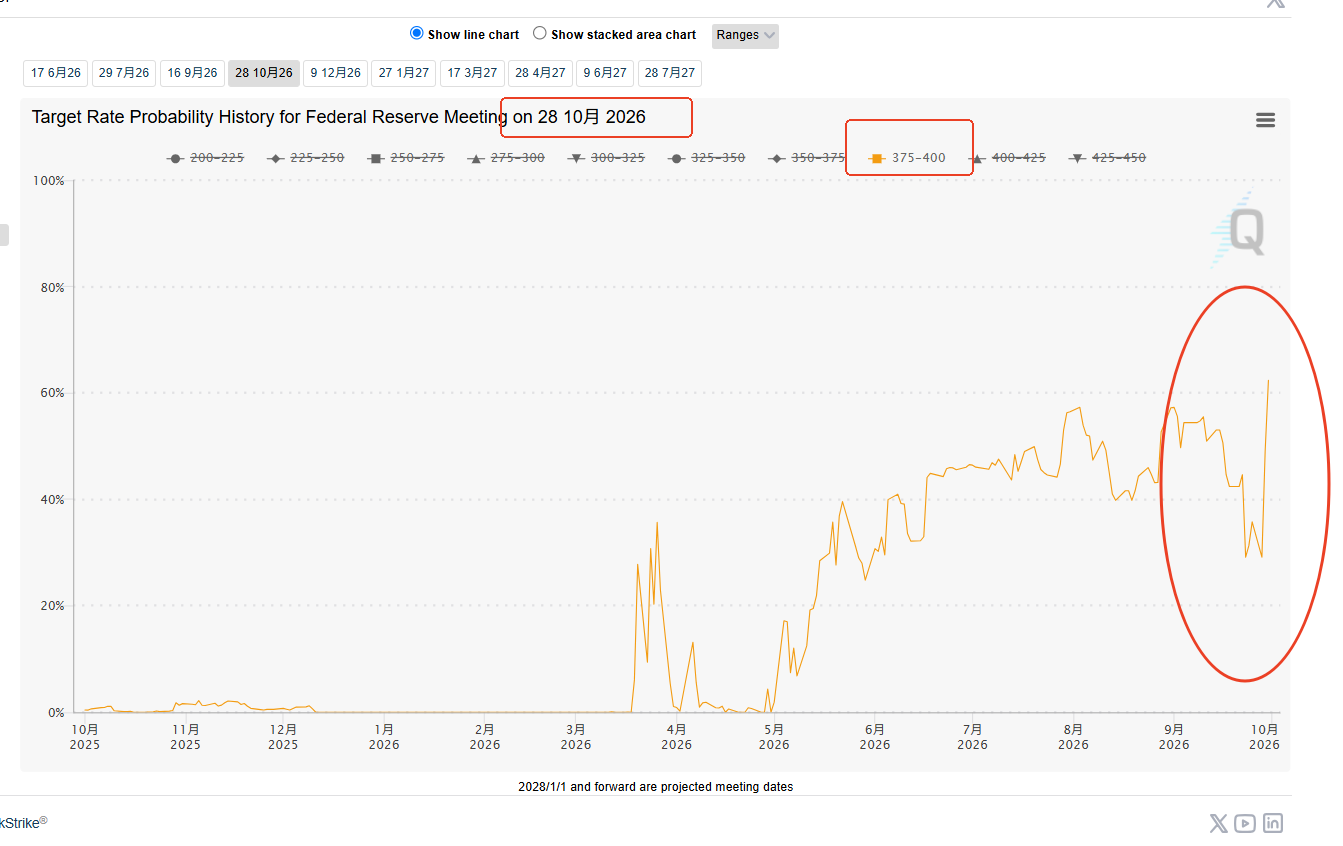Viewport: 1343px width, 846px height.
Task: Show the 200-225 series in the legend
Action: coord(206,158)
